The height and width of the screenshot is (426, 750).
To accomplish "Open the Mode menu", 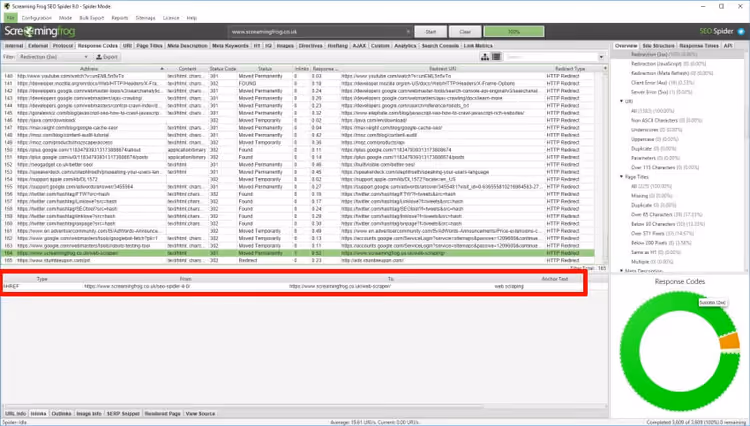I will coord(65,18).
